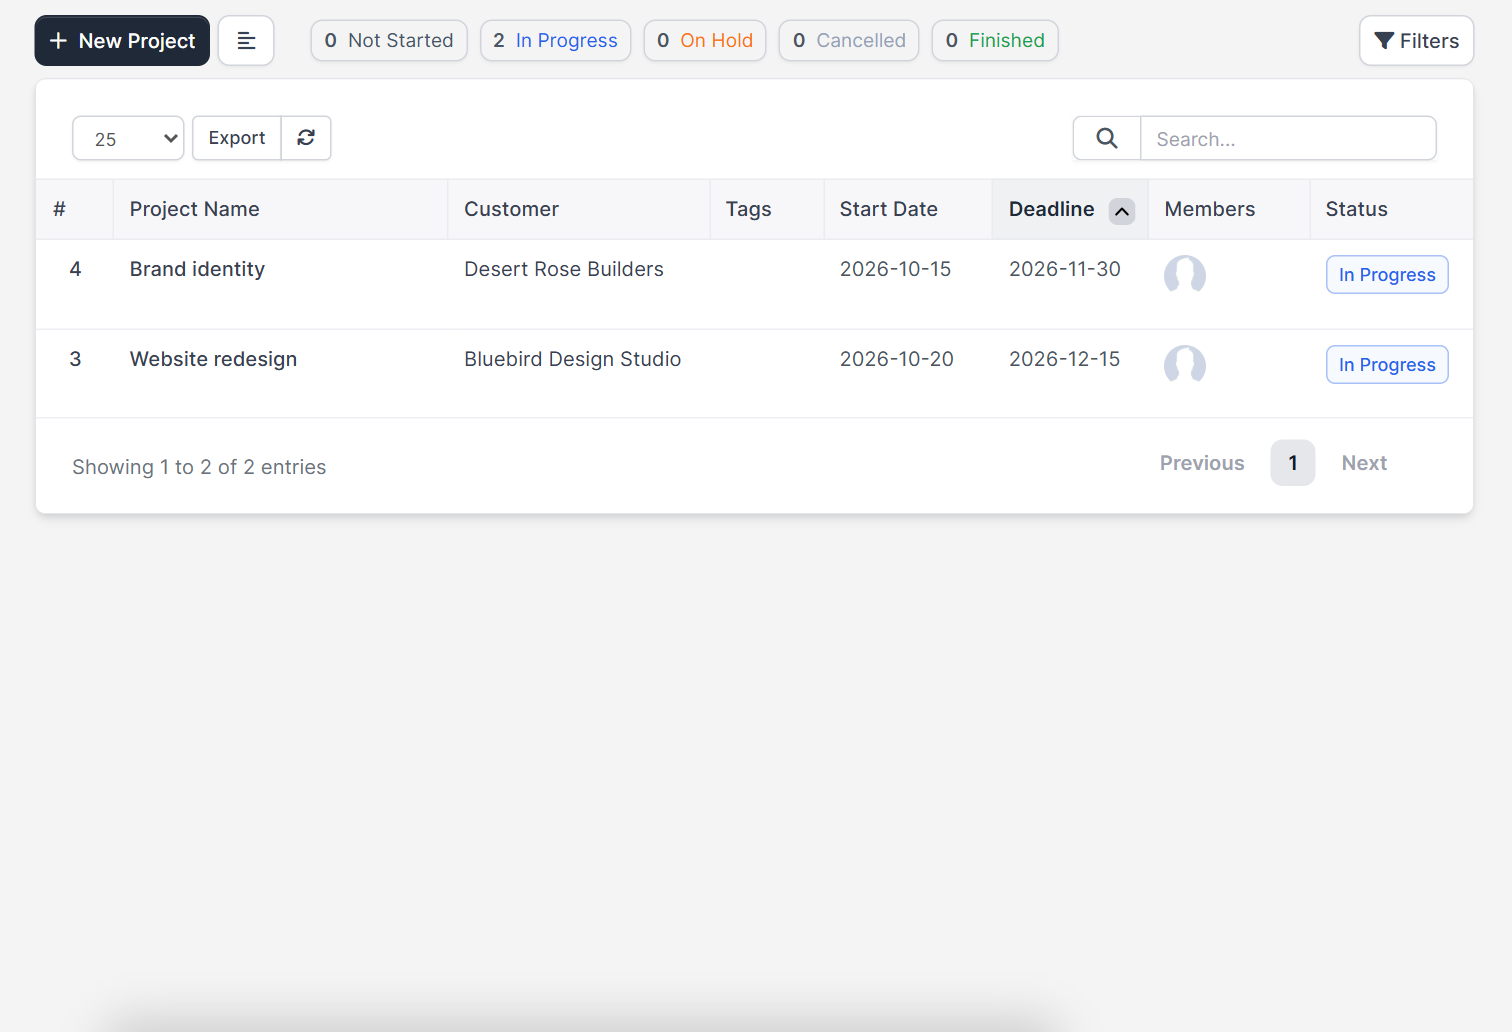Open the Filters menu
The height and width of the screenshot is (1032, 1512).
1416,41
